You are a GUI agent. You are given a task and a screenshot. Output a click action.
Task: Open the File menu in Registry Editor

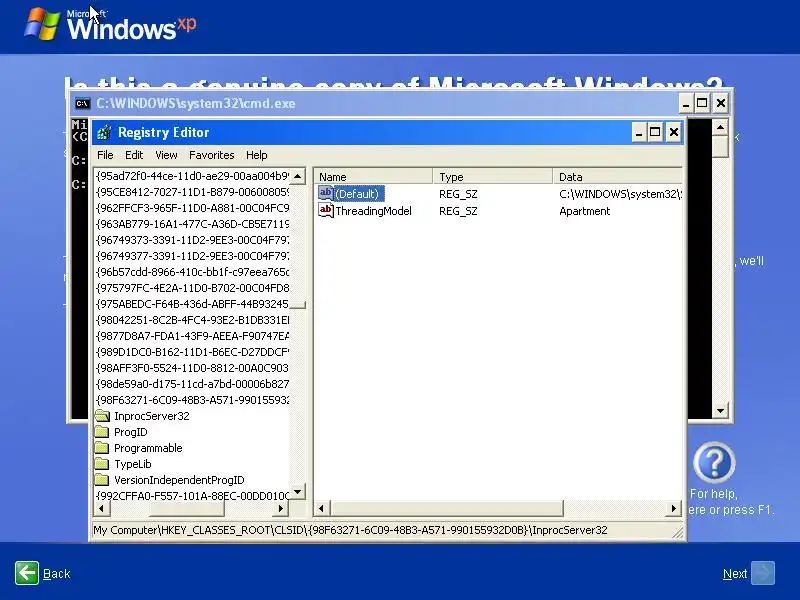[x=105, y=155]
